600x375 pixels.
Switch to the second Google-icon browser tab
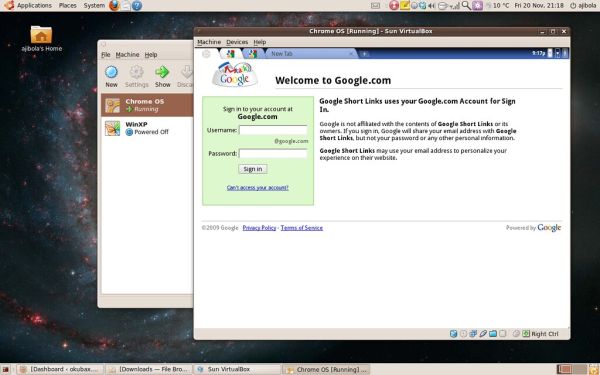(x=253, y=54)
